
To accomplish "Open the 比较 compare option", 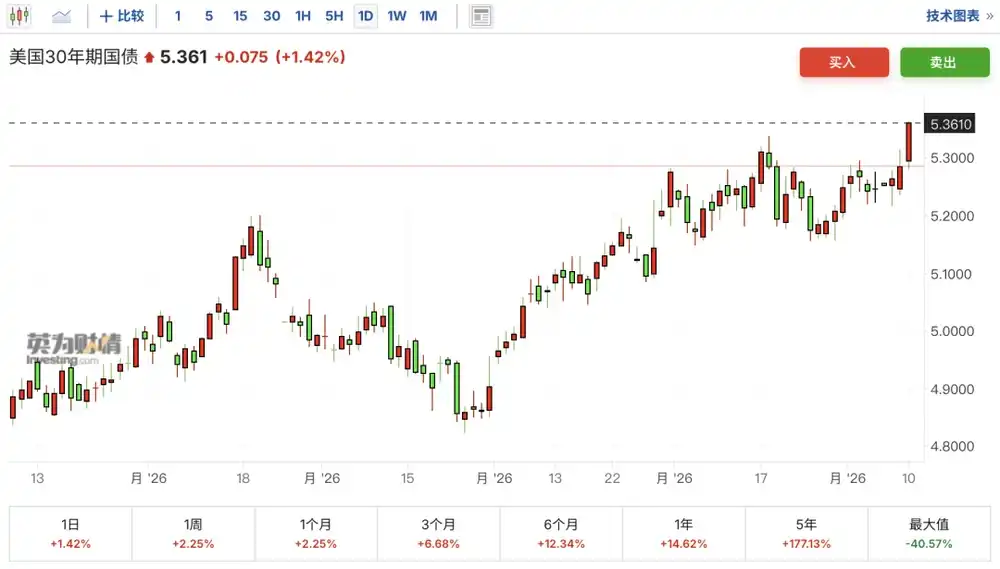I will coord(122,16).
